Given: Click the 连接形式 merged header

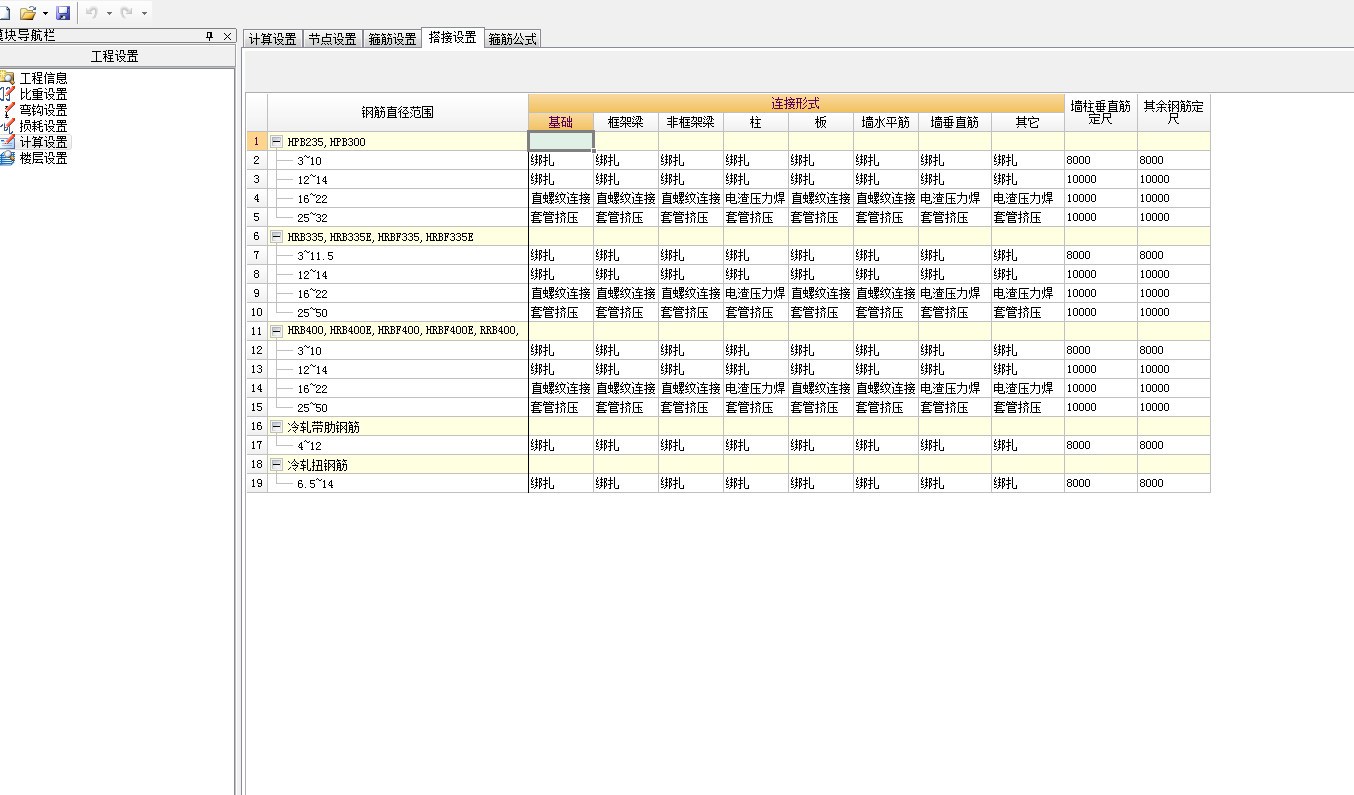Looking at the screenshot, I should pyautogui.click(x=796, y=103).
